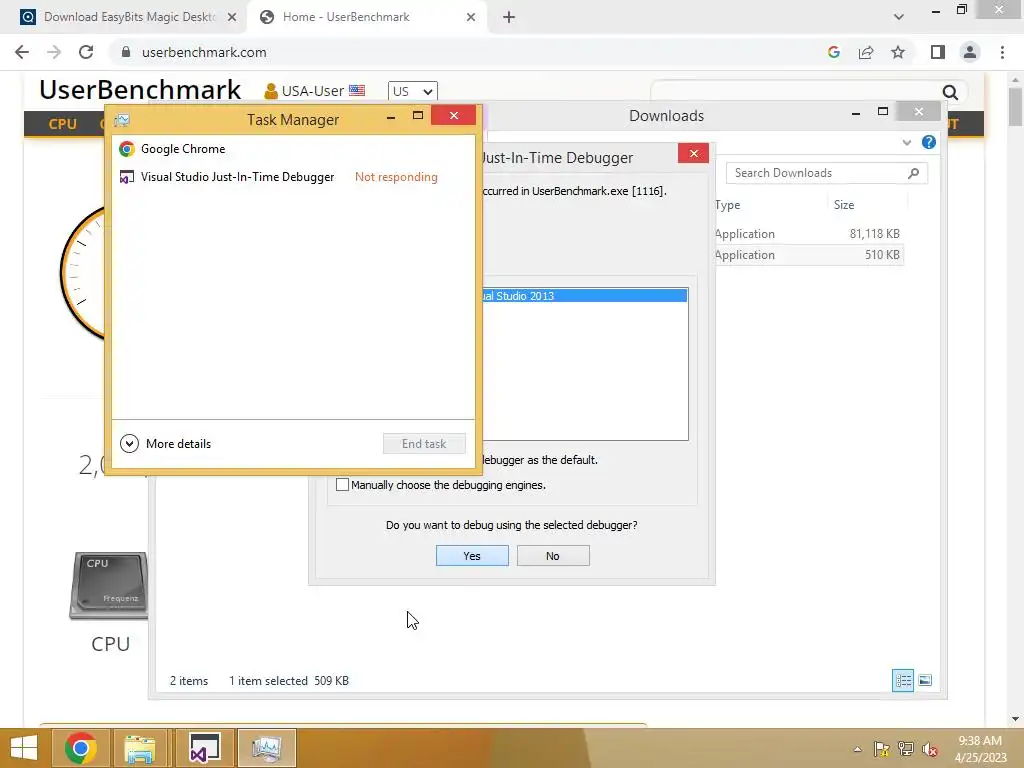Show hidden tray icons arrow
Viewport: 1024px width, 768px height.
pos(857,749)
